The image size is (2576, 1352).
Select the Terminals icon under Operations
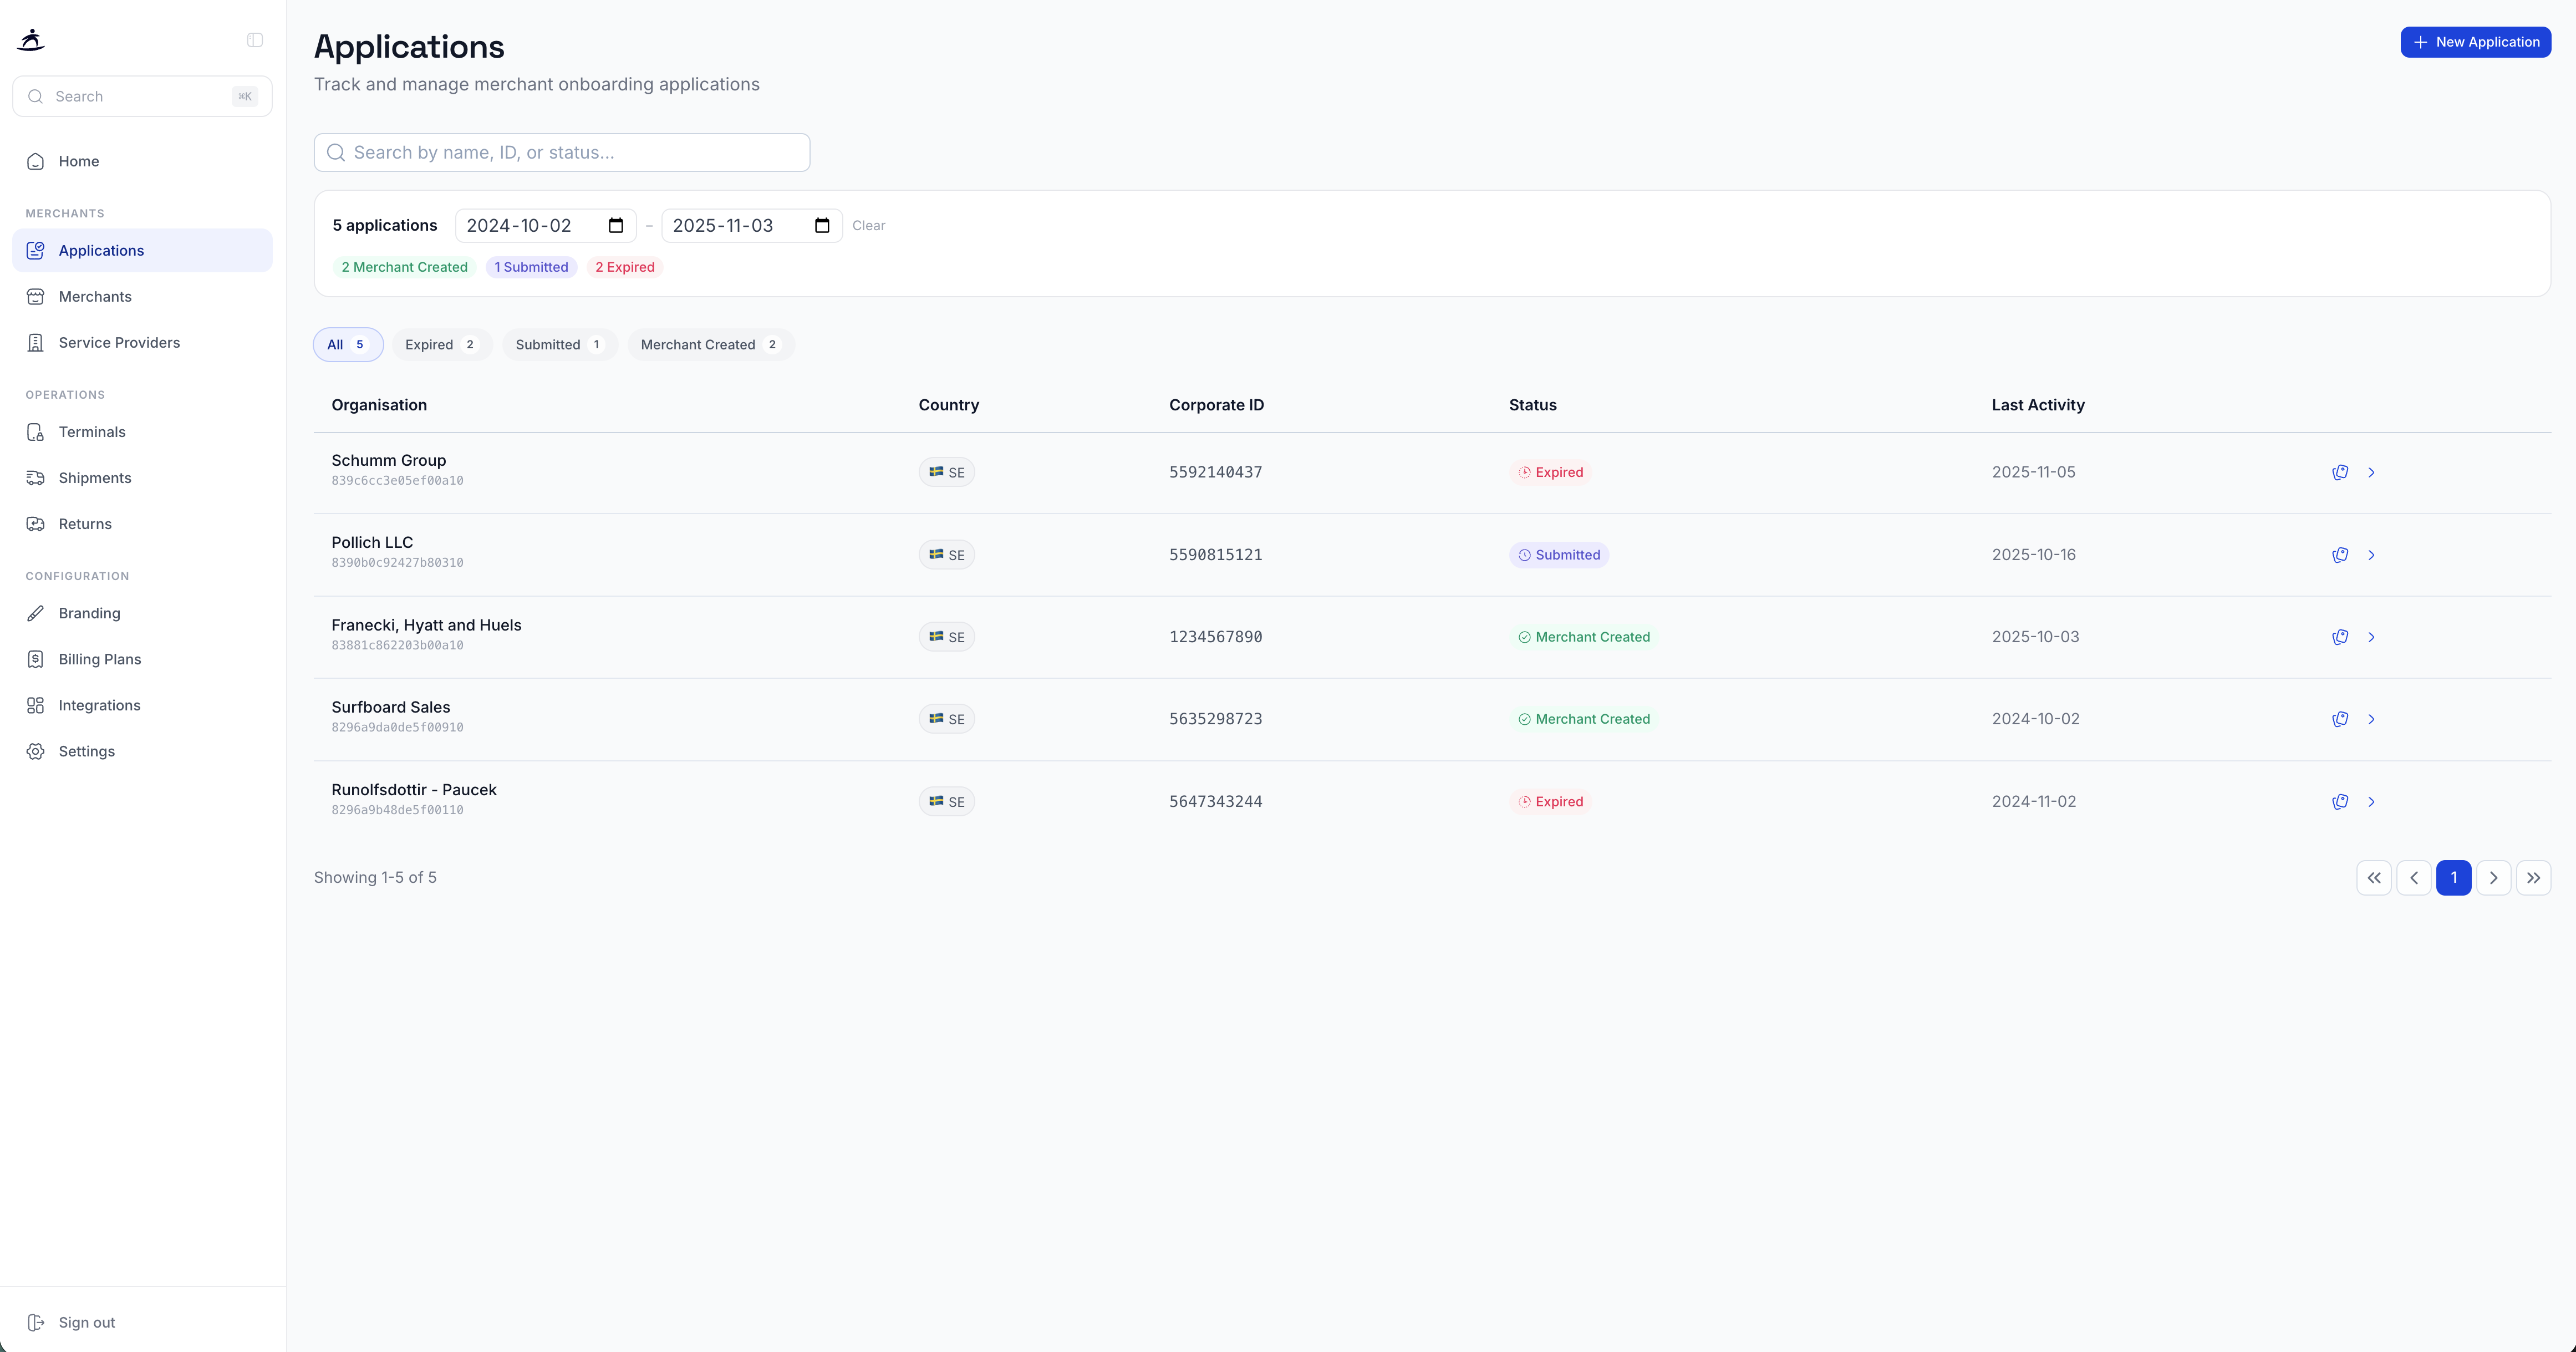tap(36, 432)
